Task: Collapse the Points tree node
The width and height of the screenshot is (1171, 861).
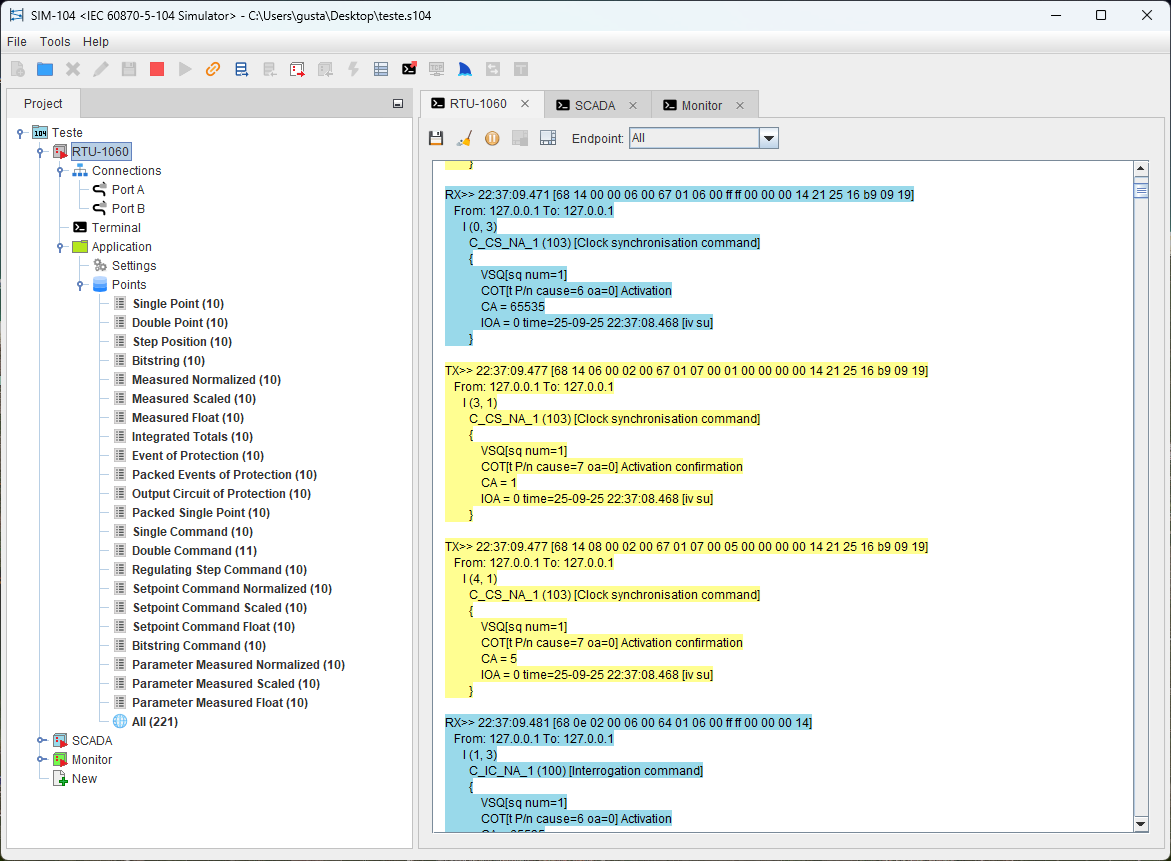Action: (80, 285)
